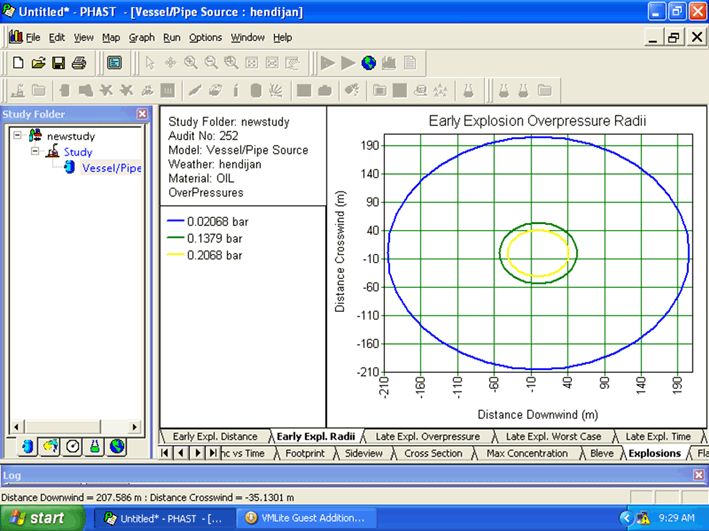Click the Windows start button
709x531 pixels.
(41, 518)
